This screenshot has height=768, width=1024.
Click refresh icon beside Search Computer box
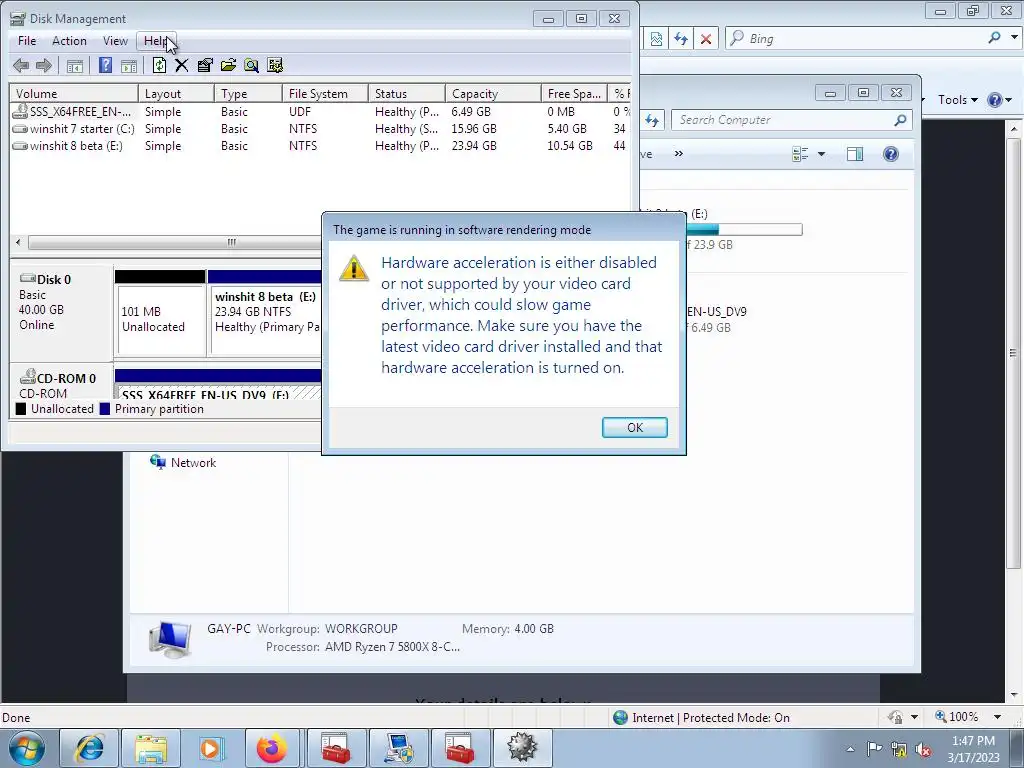[x=652, y=120]
